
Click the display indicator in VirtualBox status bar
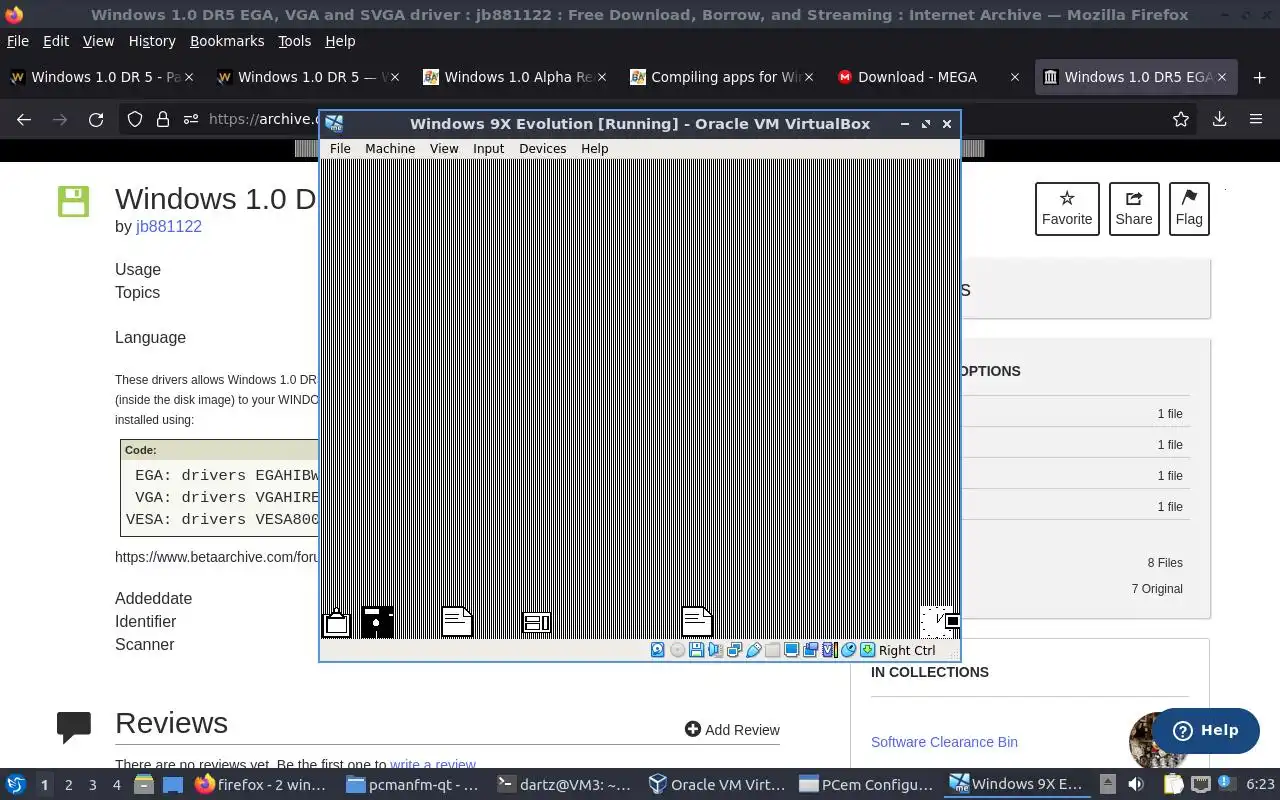(791, 650)
